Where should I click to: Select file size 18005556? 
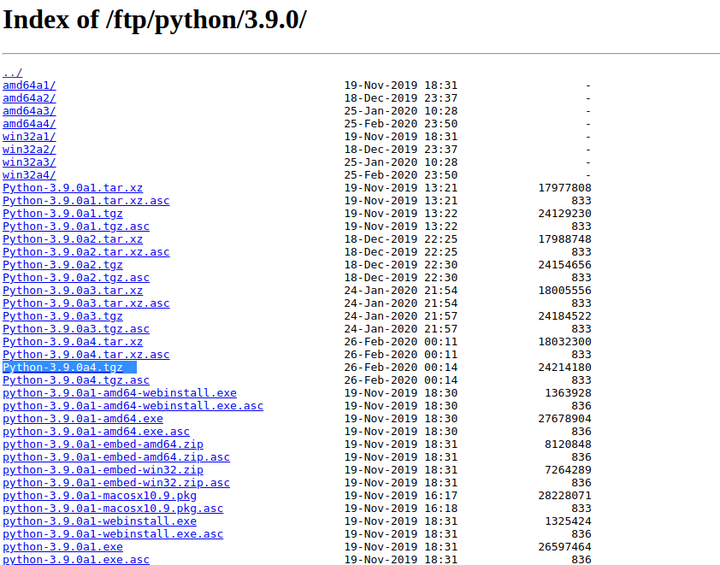(x=564, y=291)
